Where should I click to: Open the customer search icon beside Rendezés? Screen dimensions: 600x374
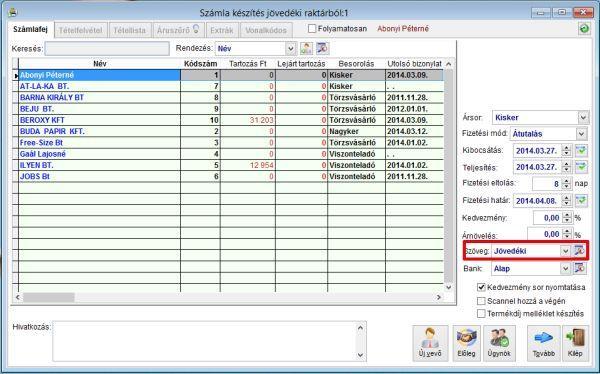306,48
